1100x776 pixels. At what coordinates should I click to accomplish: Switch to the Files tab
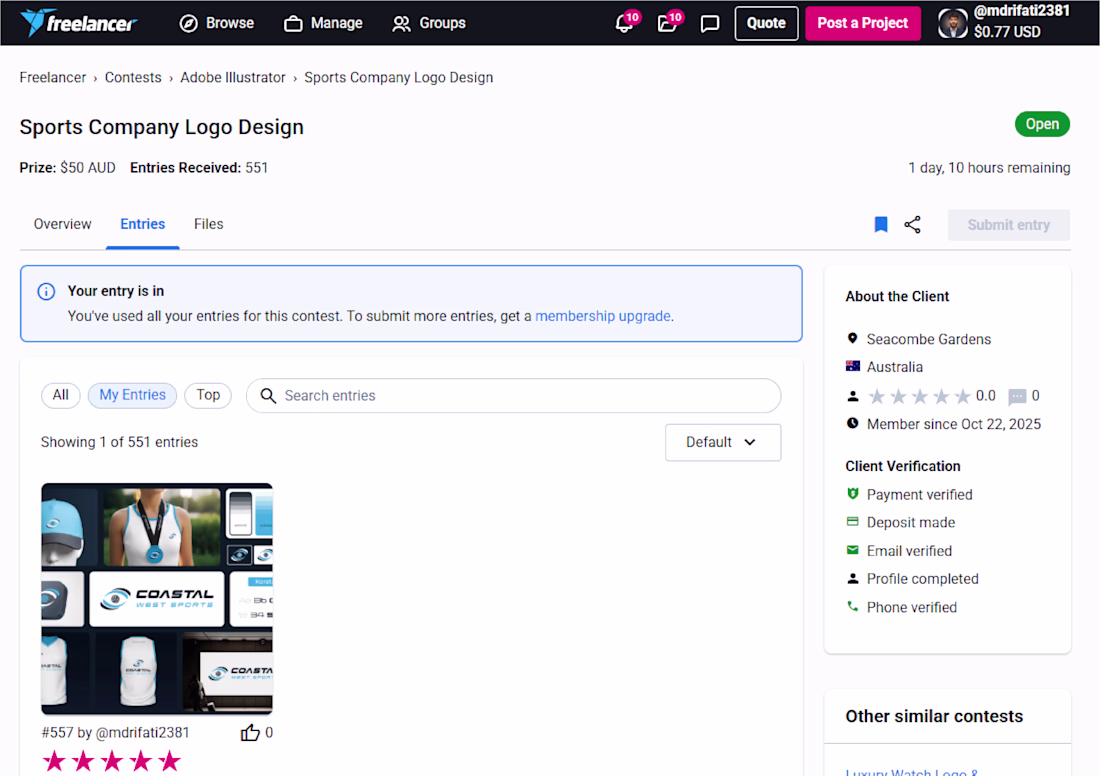[x=208, y=224]
